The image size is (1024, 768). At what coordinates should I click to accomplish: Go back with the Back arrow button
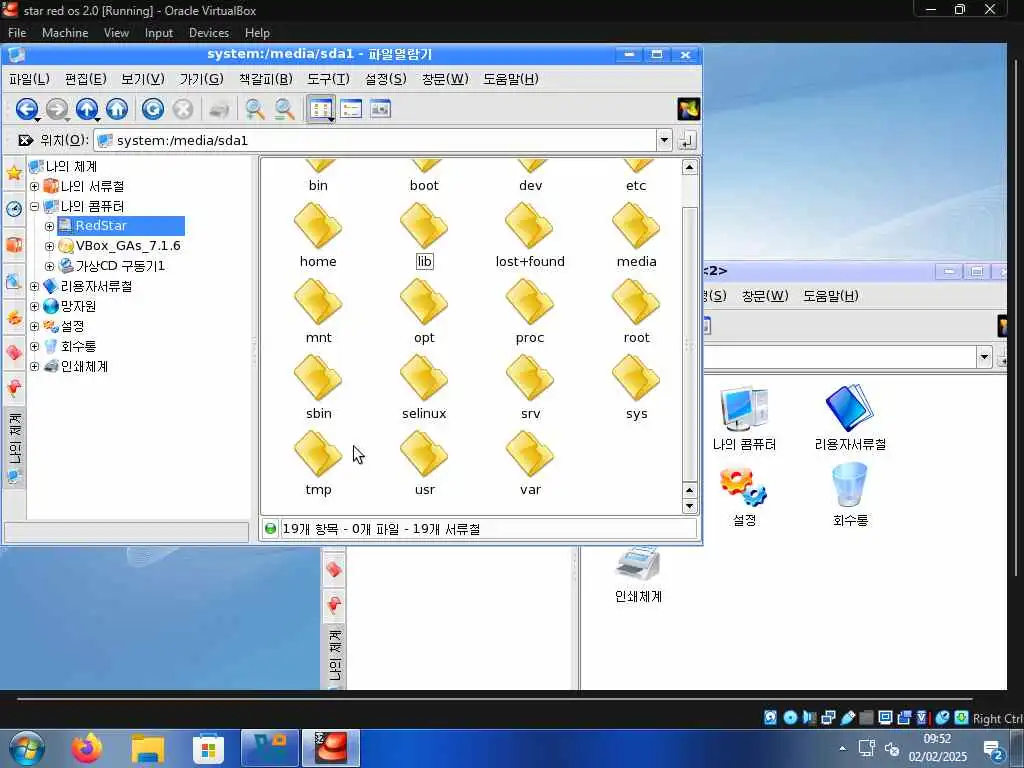(x=26, y=109)
